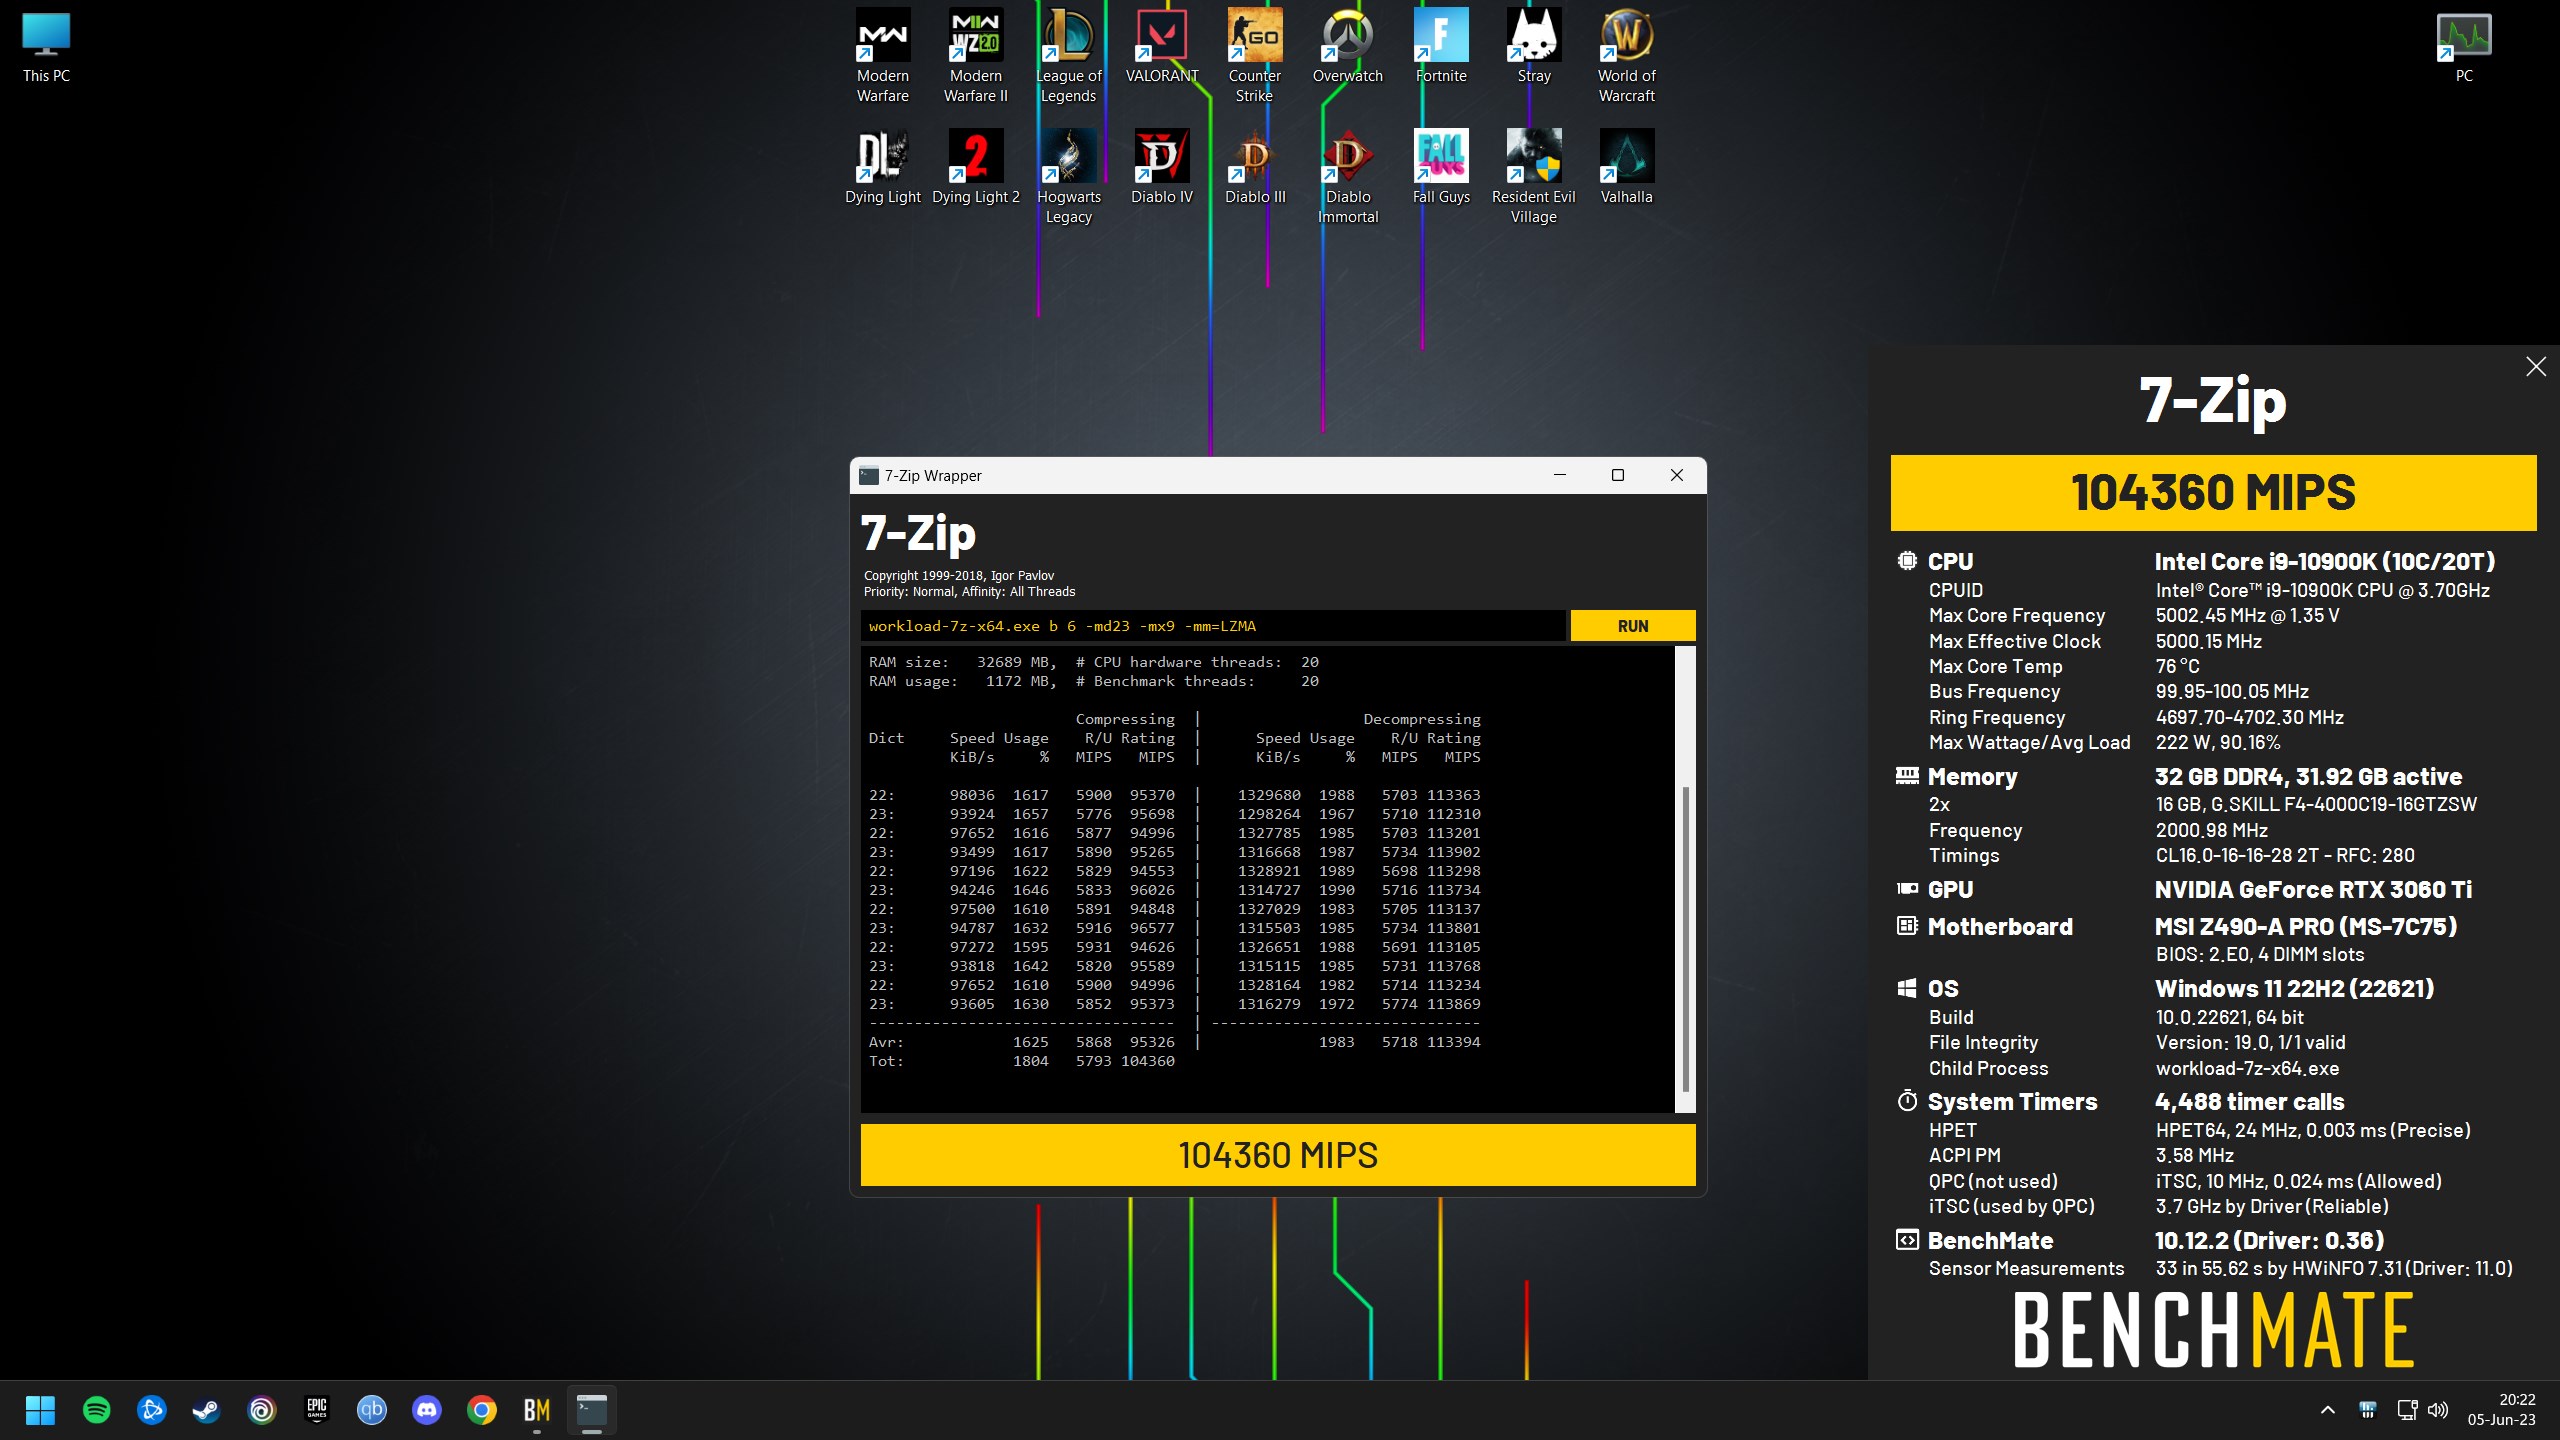Click the workload-7z-x64.exe command field
The height and width of the screenshot is (1440, 2560).
click(x=1212, y=626)
